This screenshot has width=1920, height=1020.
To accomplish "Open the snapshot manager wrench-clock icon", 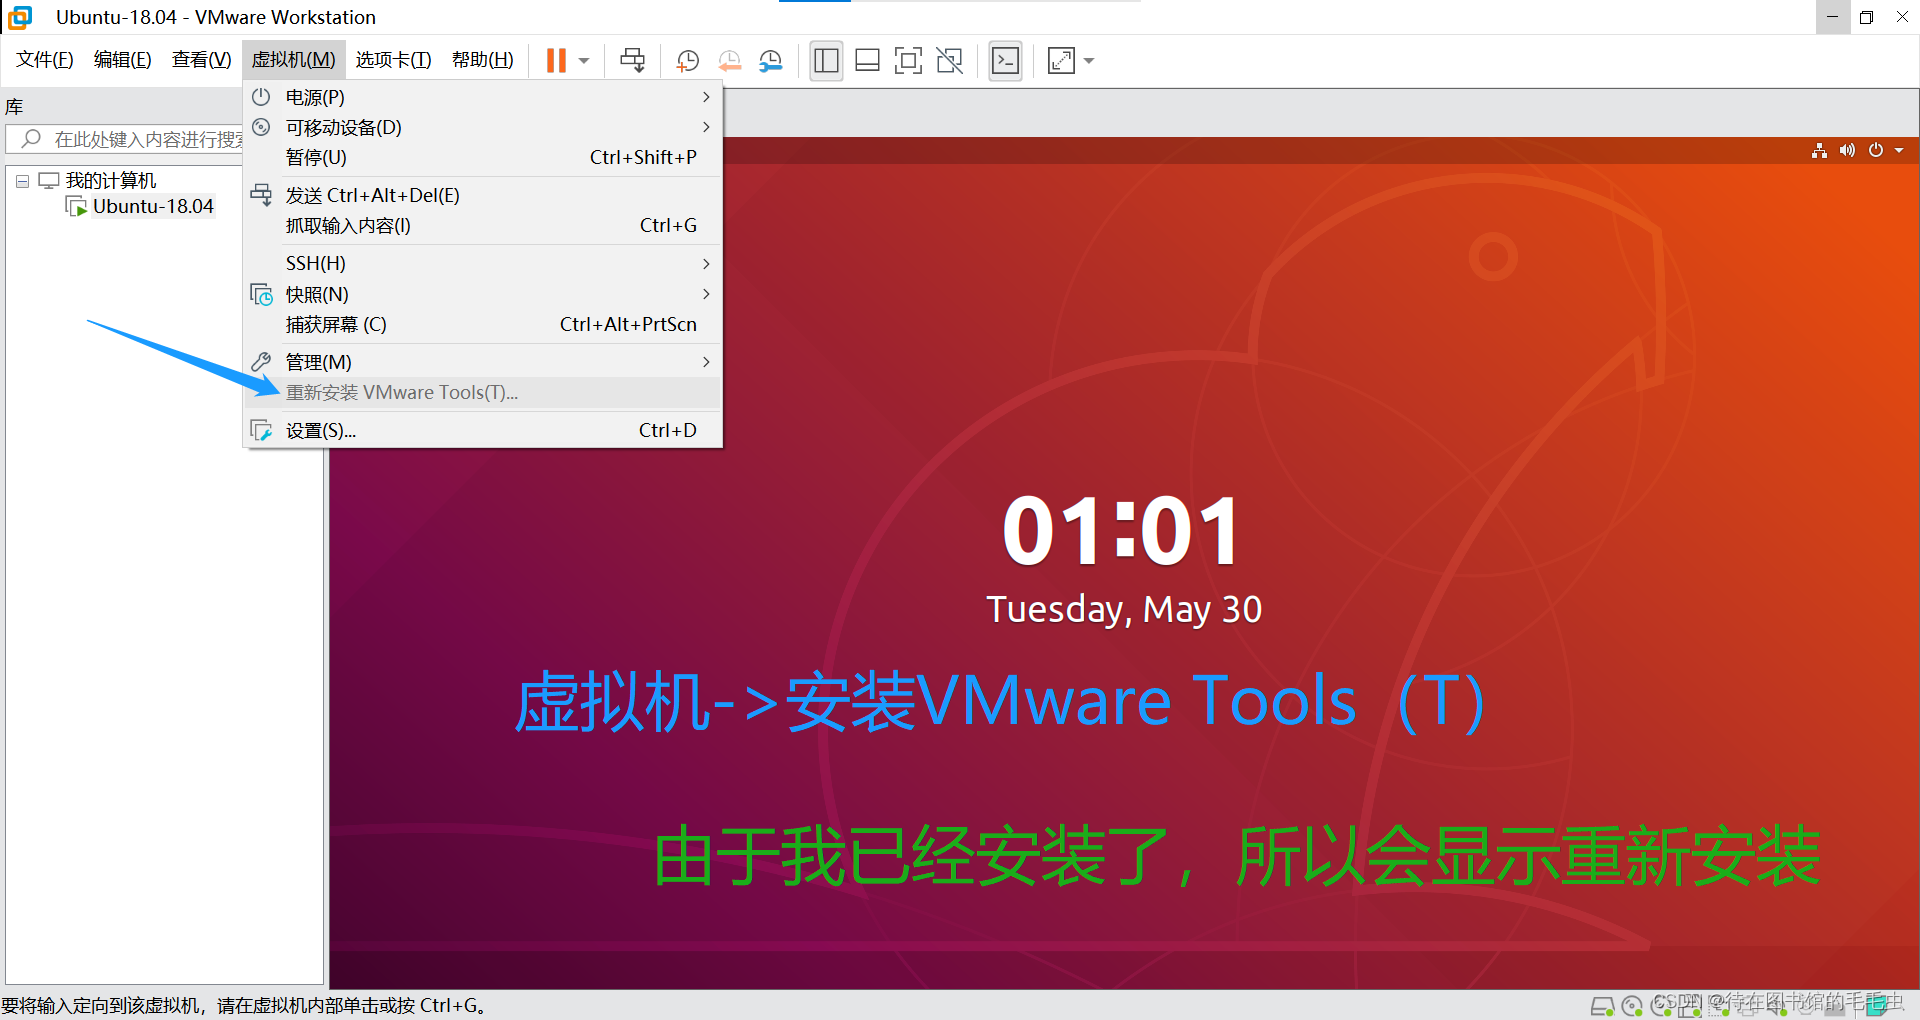I will click(x=771, y=60).
